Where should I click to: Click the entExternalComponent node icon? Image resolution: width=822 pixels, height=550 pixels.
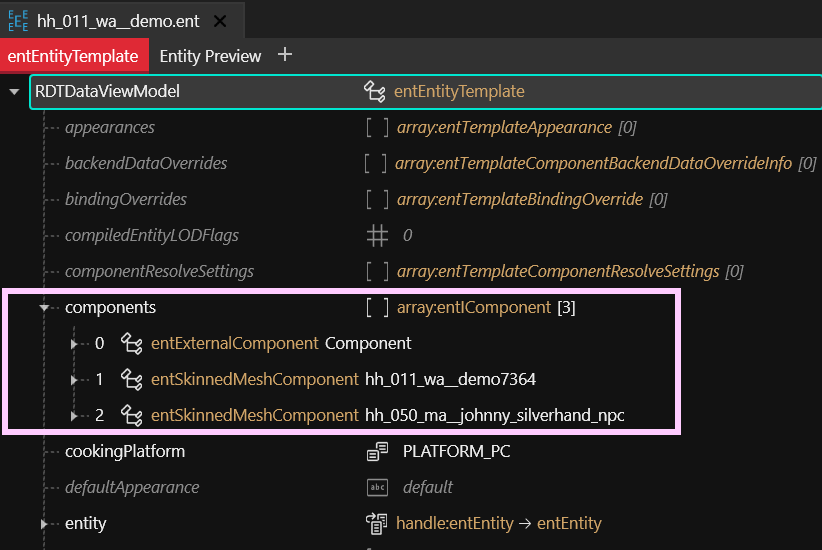tap(131, 344)
